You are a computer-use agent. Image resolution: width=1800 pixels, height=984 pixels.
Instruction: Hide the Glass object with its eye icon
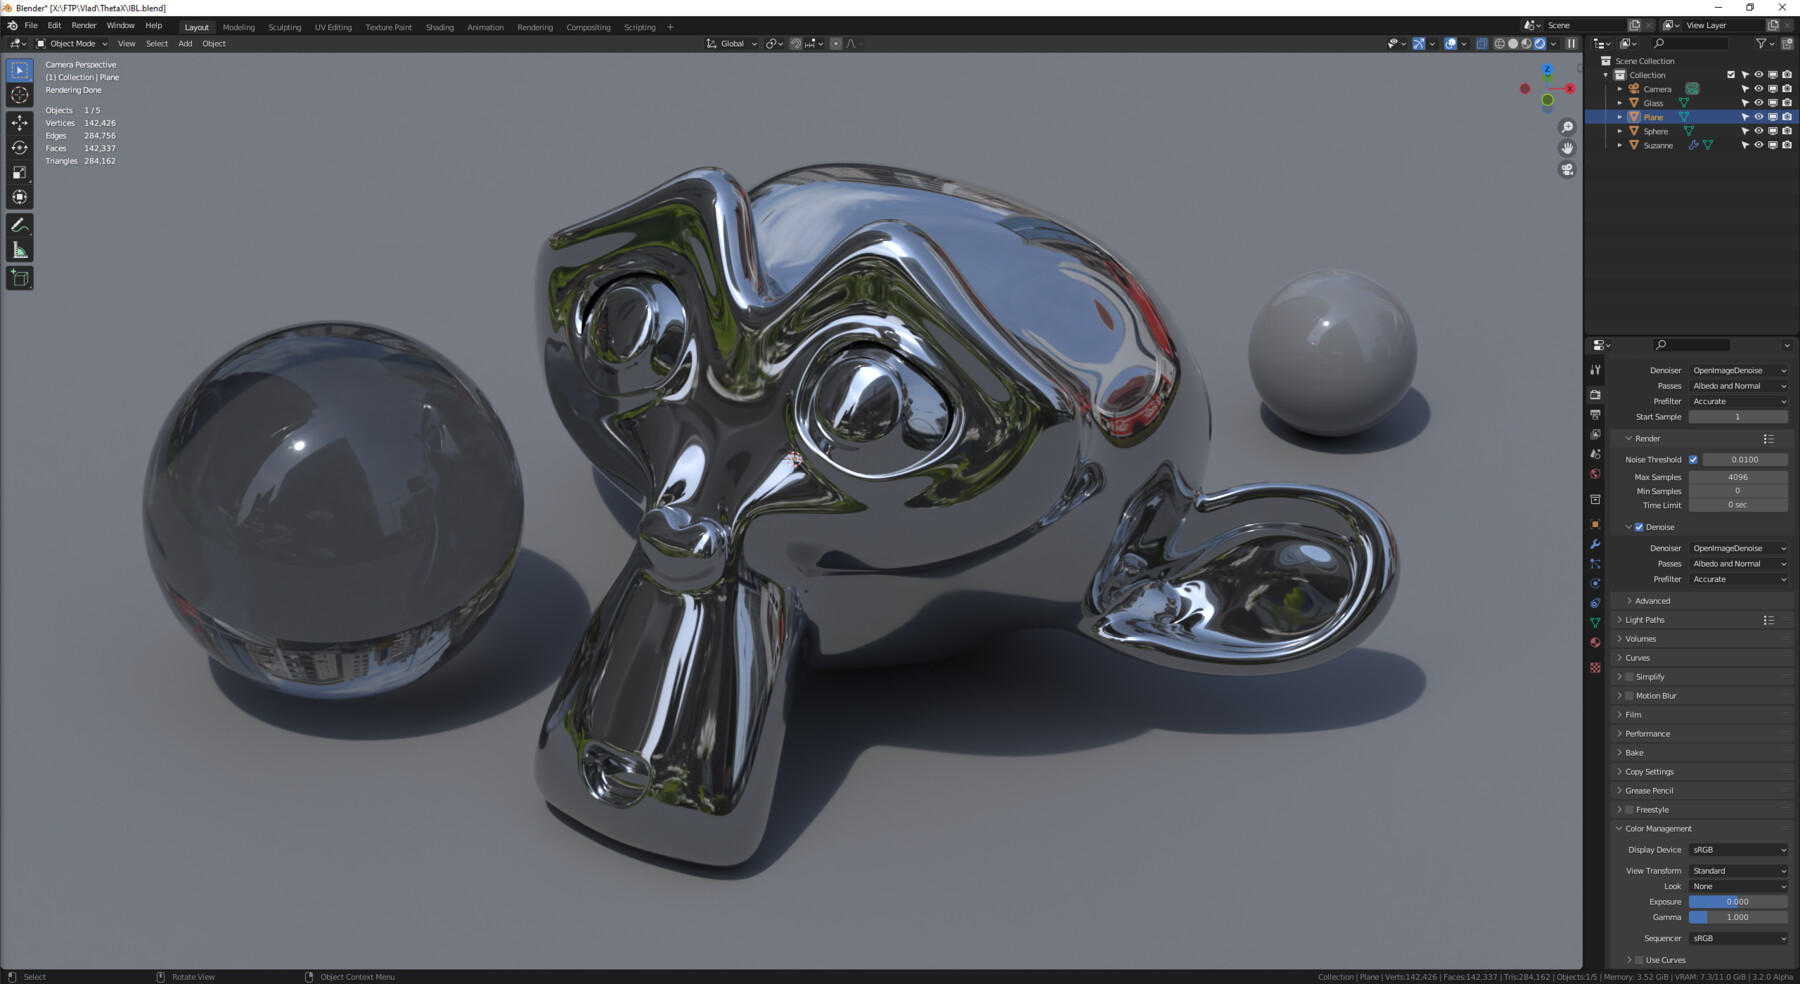click(x=1759, y=103)
